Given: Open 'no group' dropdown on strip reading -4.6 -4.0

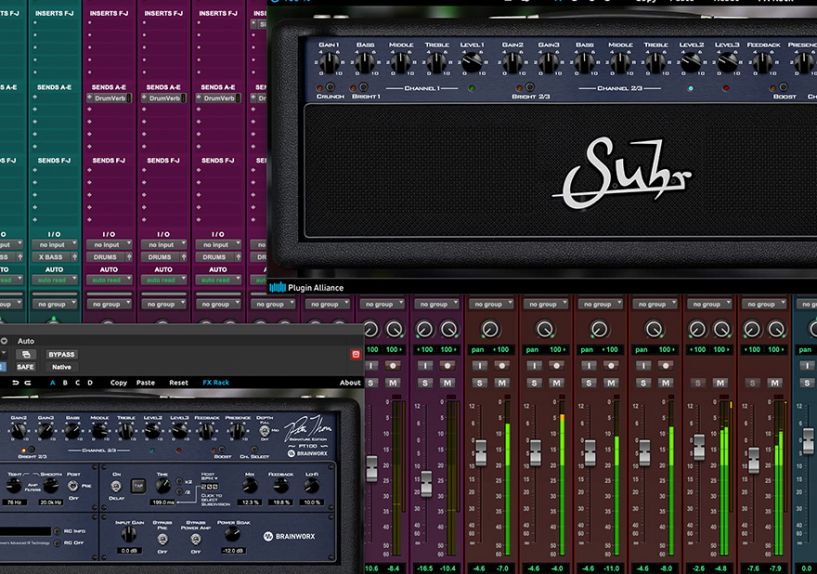Looking at the screenshot, I should pos(545,304).
